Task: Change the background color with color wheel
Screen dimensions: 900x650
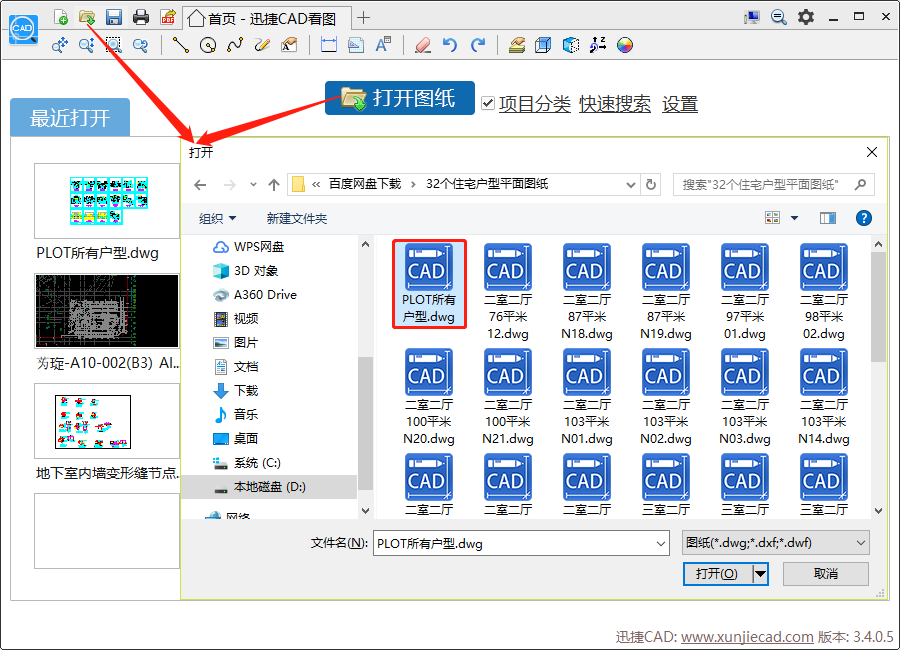Action: tap(624, 45)
